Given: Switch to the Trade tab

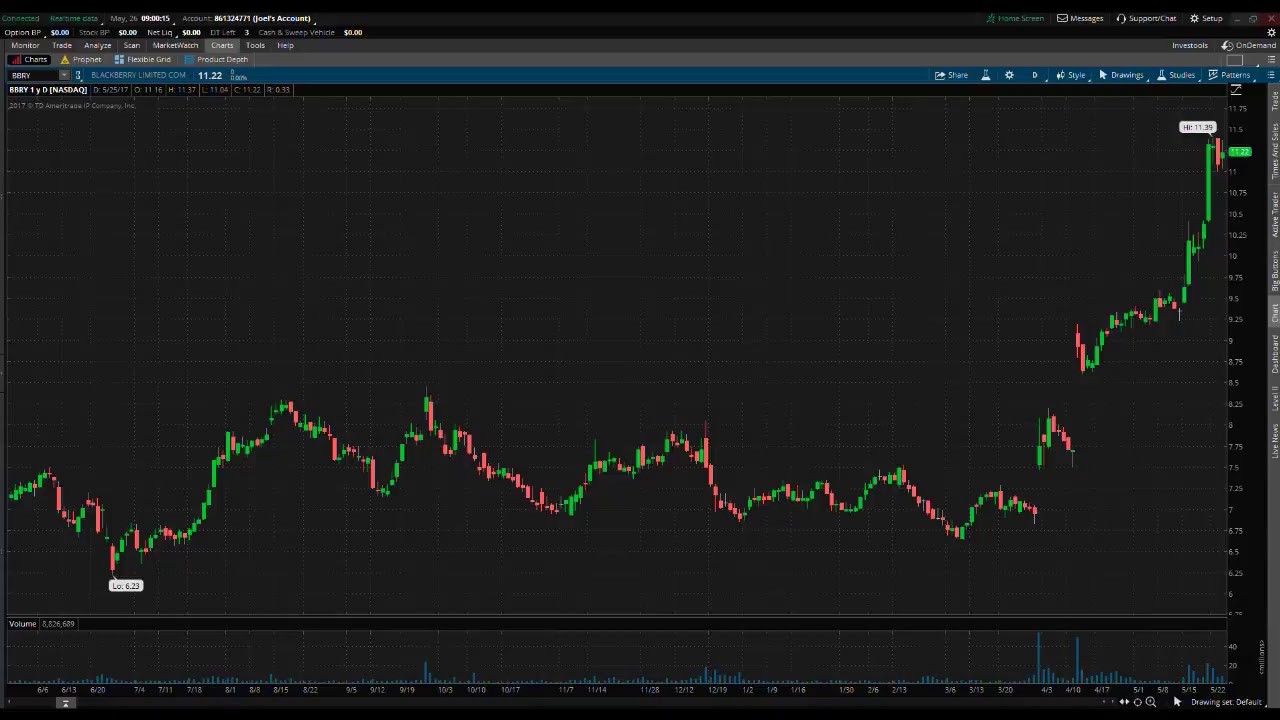Looking at the screenshot, I should pyautogui.click(x=62, y=45).
